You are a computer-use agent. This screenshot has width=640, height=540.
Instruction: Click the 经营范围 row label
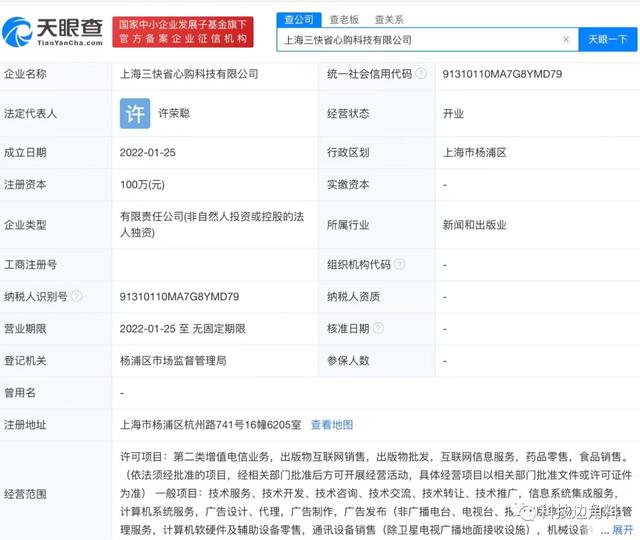[25, 494]
